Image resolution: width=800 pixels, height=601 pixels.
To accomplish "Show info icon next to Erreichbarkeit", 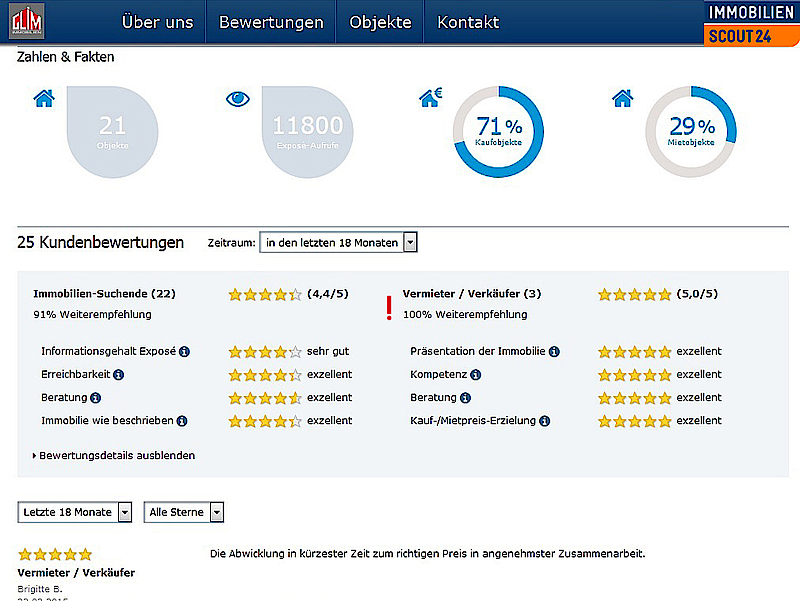I will (118, 374).
